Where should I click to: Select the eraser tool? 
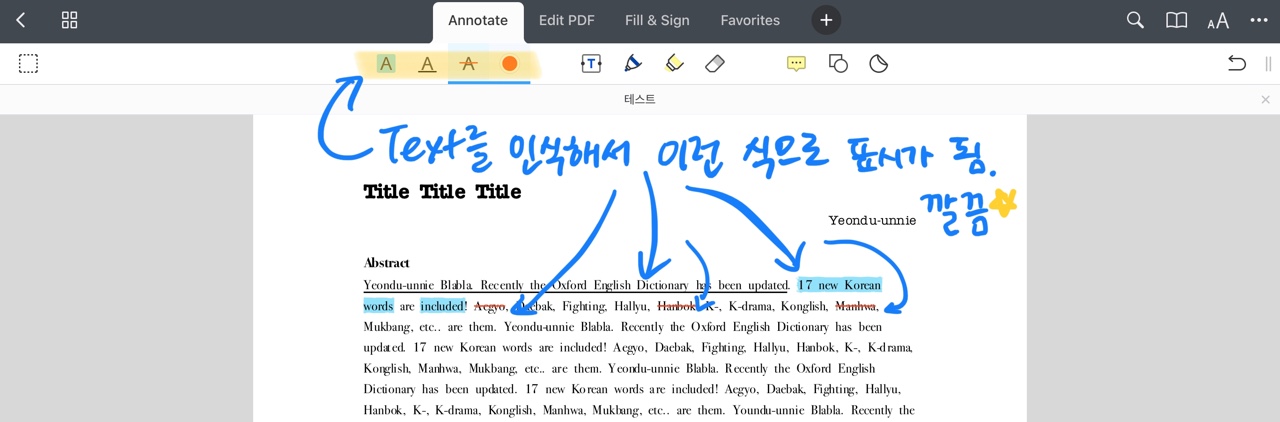tap(715, 64)
